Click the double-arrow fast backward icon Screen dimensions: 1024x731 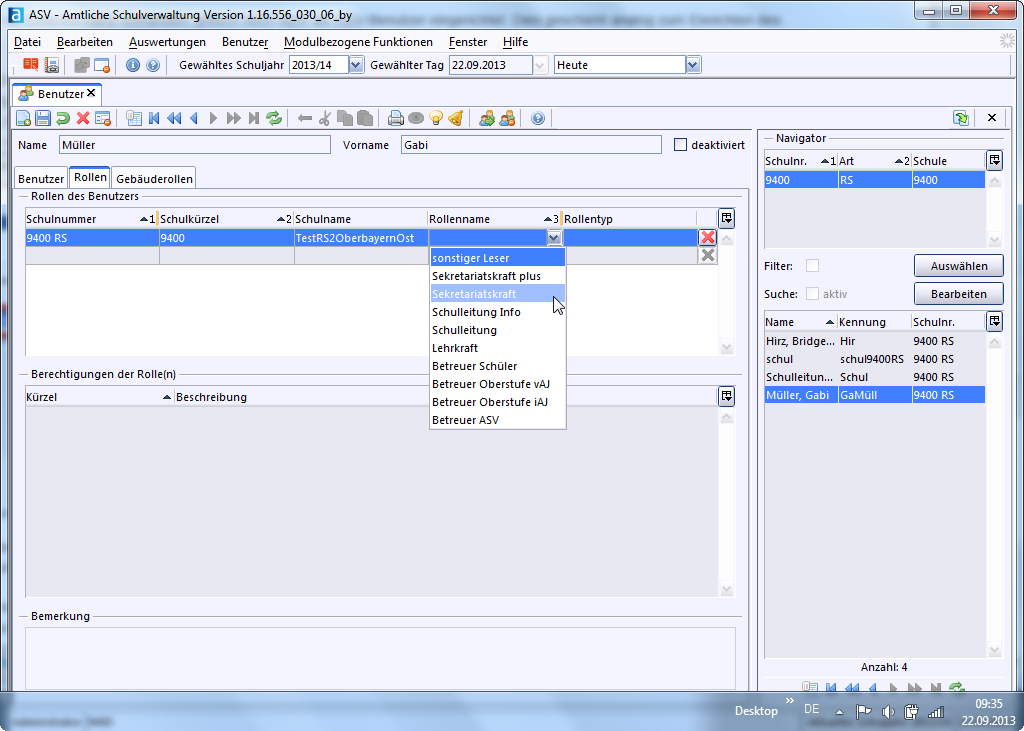pyautogui.click(x=174, y=118)
